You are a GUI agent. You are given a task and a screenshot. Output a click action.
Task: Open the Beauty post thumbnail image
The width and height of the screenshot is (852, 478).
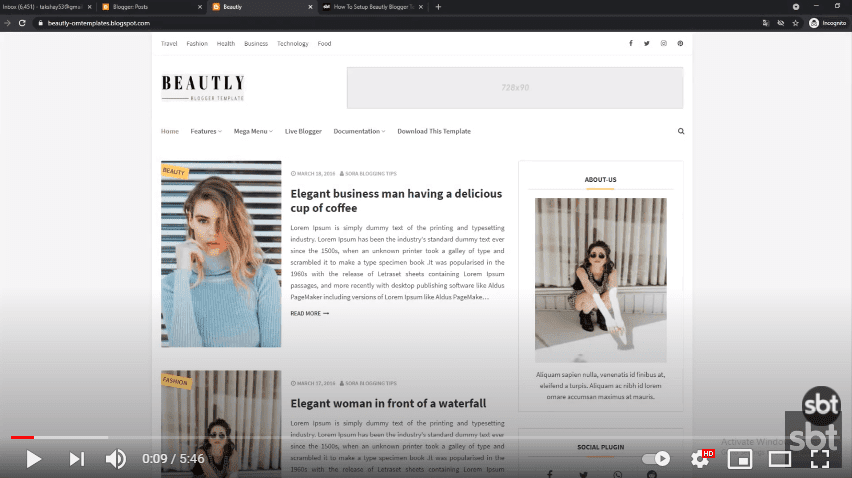[x=221, y=254]
